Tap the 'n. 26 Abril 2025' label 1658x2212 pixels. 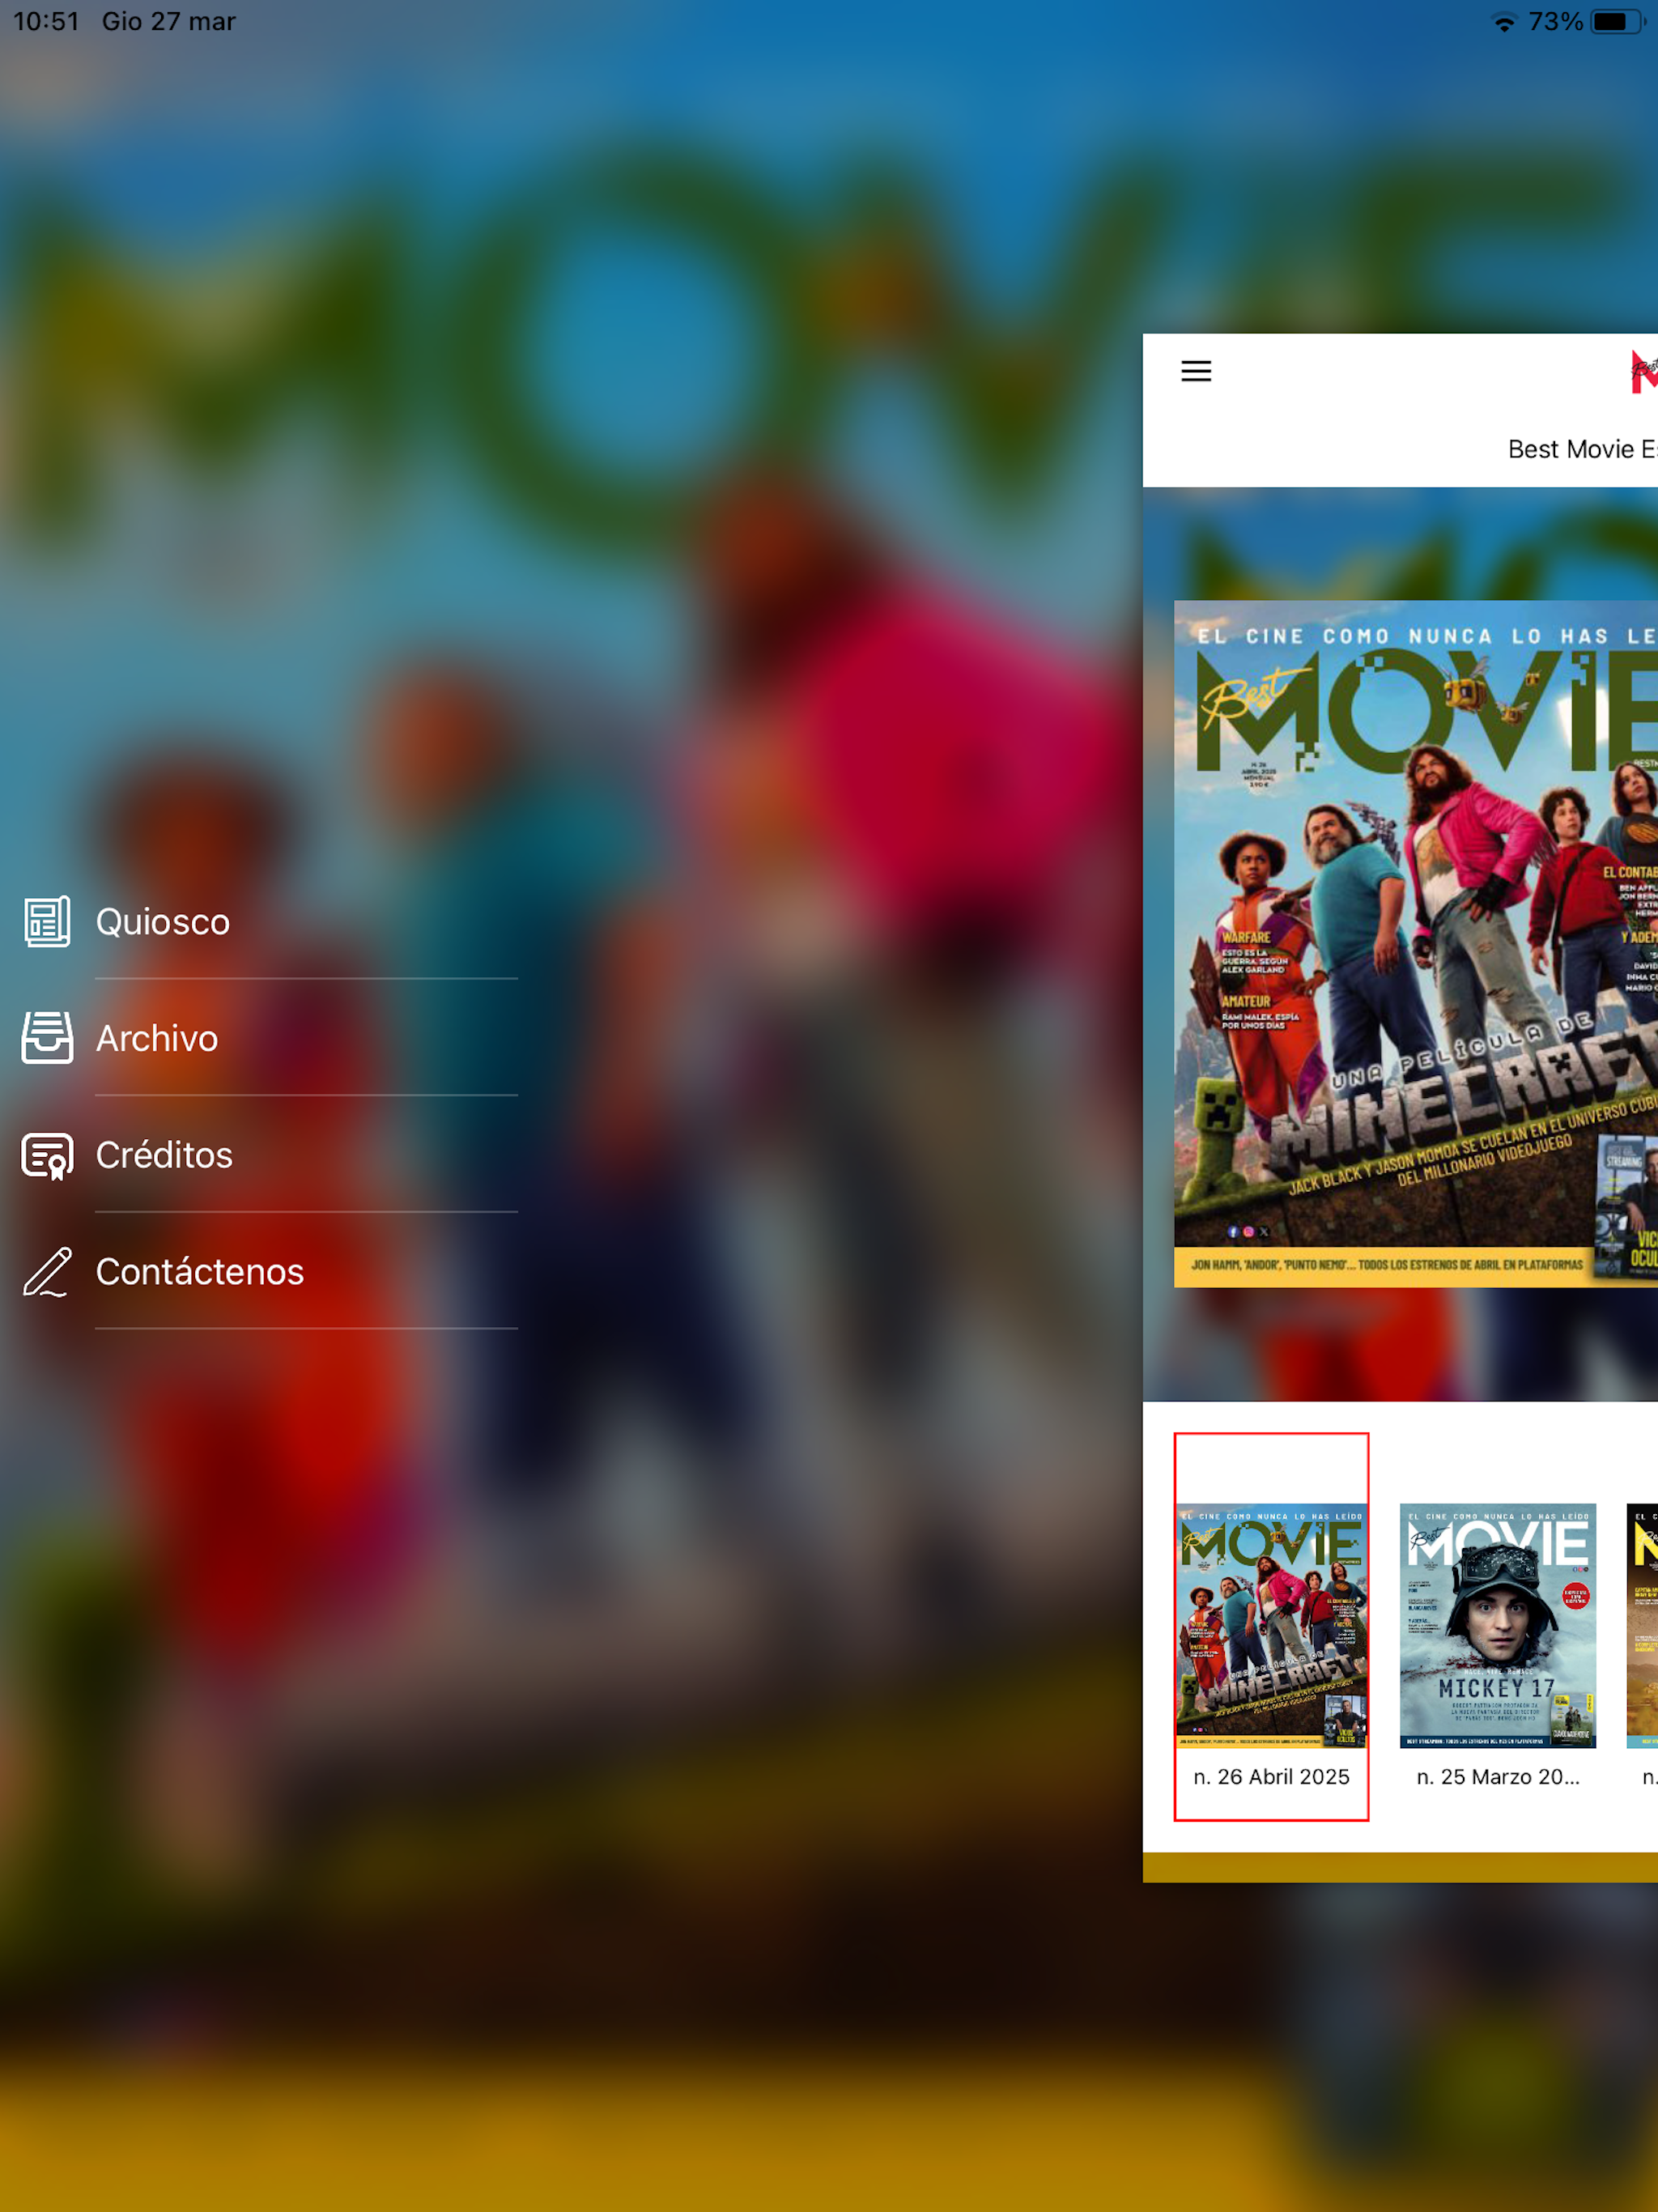(1272, 1776)
